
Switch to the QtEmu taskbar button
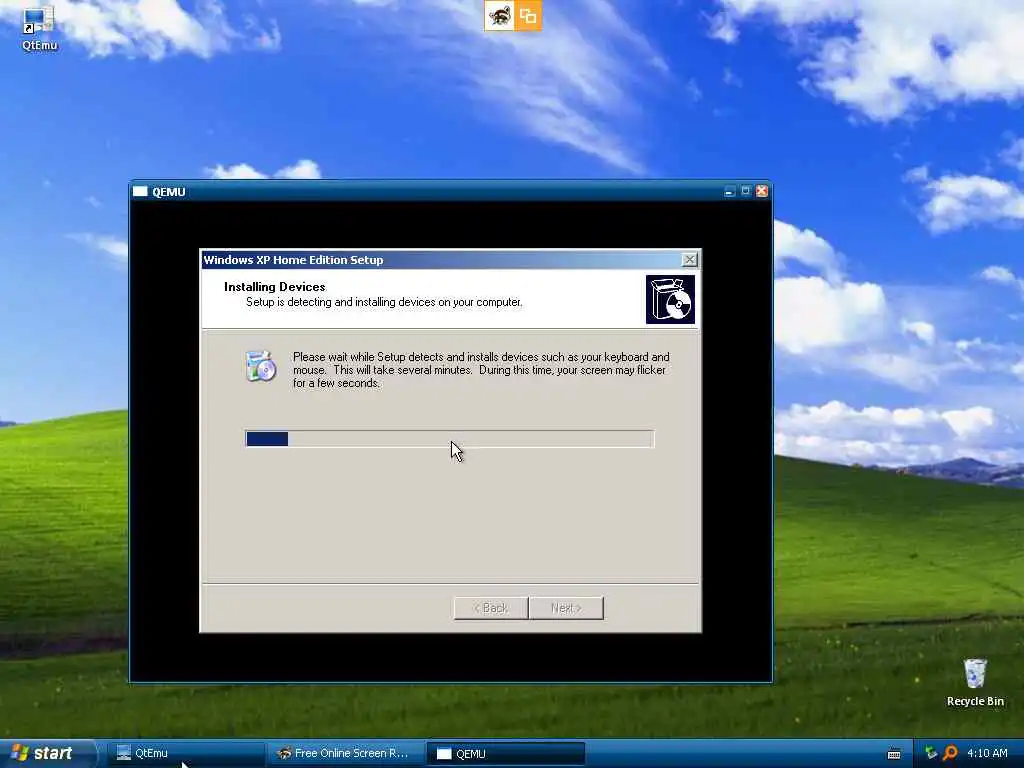pyautogui.click(x=186, y=753)
